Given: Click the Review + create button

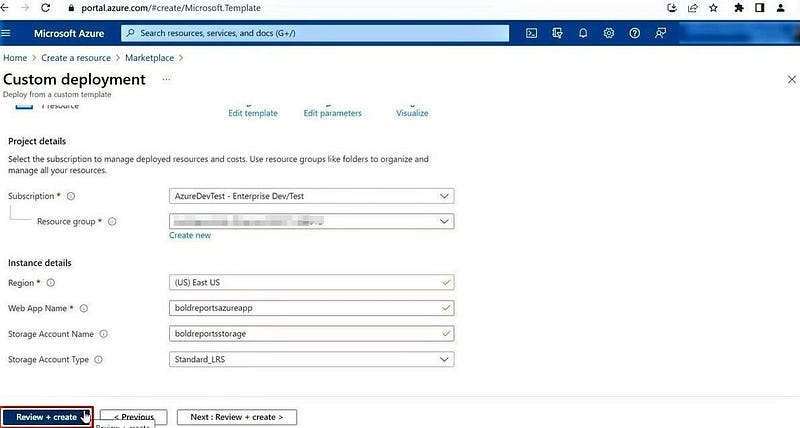Looking at the screenshot, I should pos(46,417).
